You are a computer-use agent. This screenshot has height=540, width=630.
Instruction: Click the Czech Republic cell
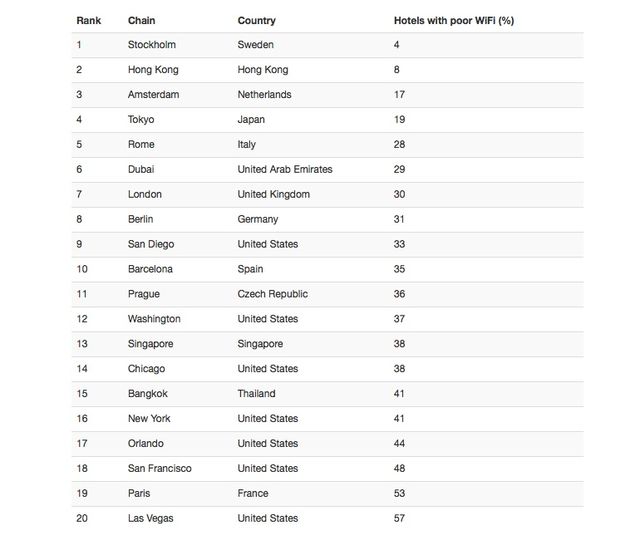pos(272,294)
